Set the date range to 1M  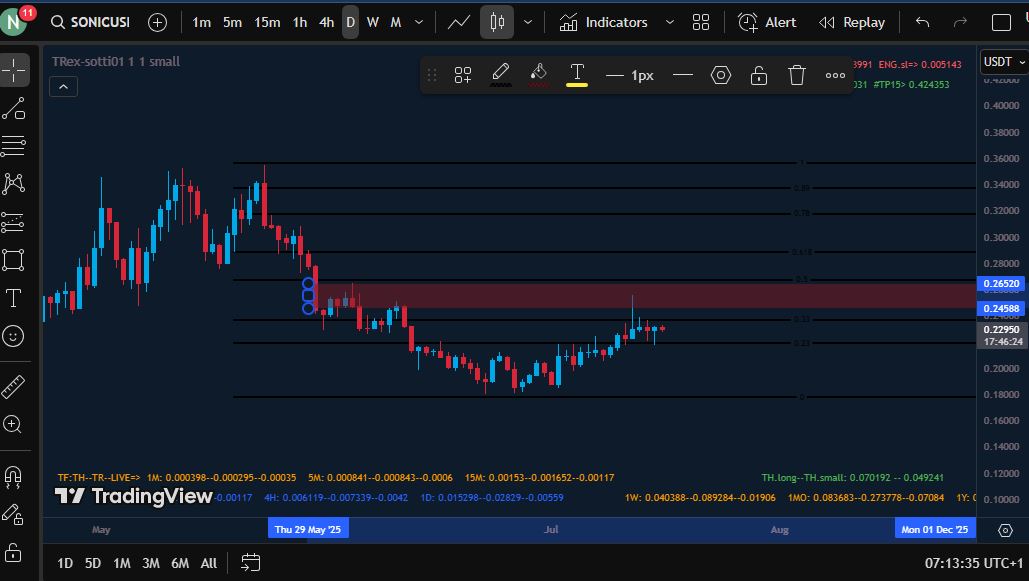[x=121, y=563]
